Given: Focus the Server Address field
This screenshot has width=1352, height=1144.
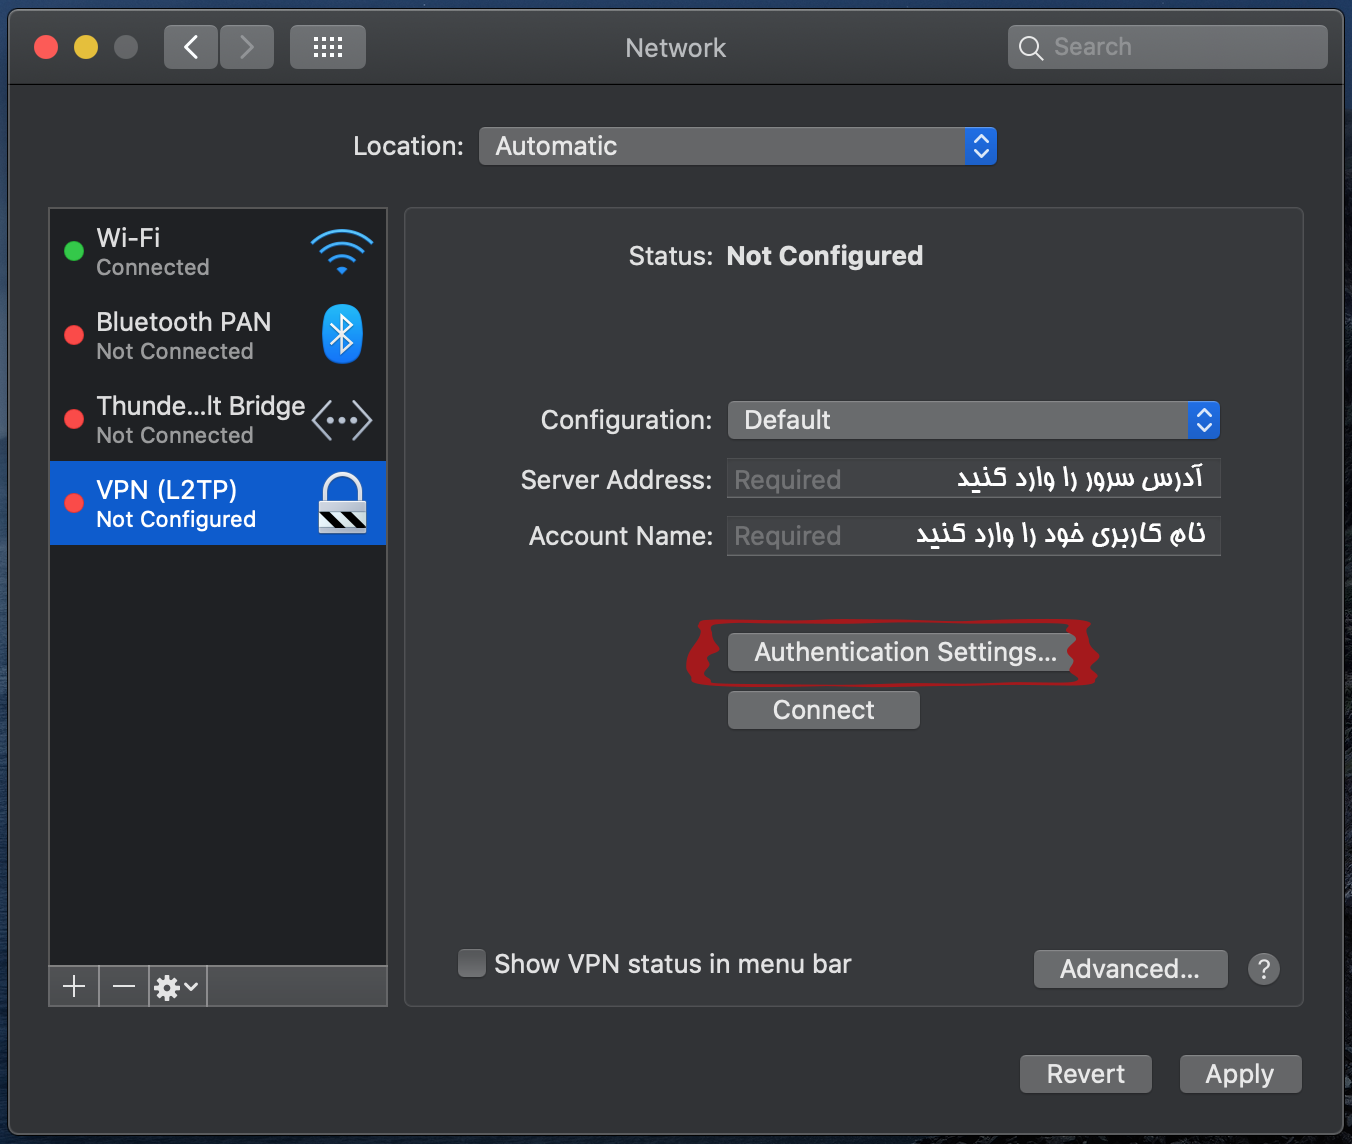Looking at the screenshot, I should pos(974,479).
